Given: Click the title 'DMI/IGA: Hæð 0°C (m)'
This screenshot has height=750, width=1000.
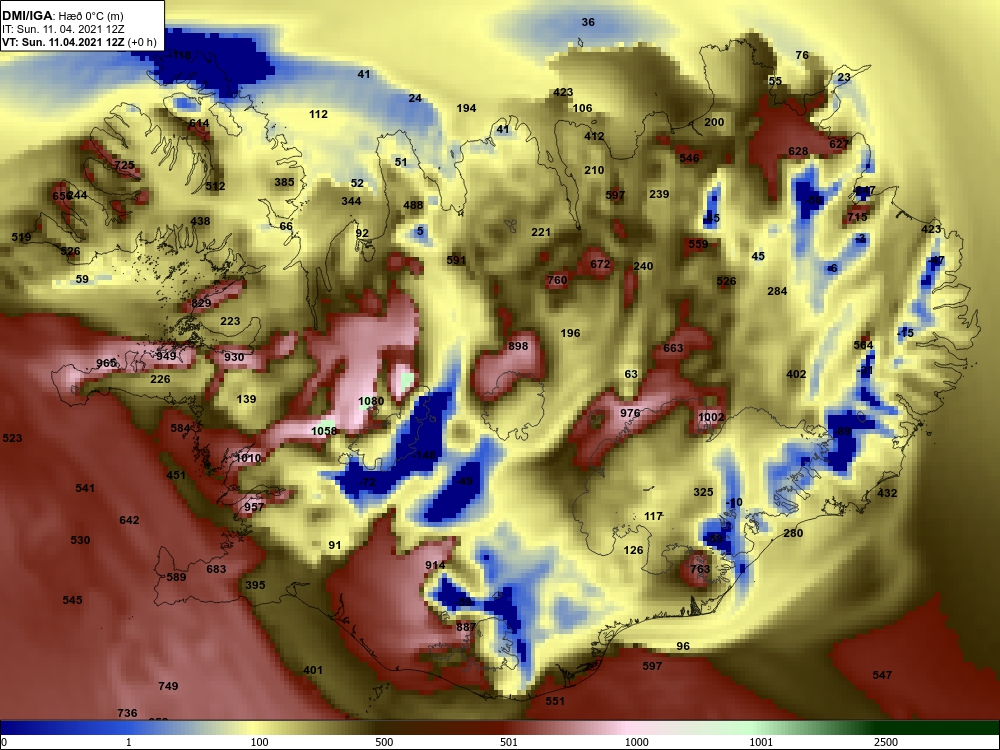Looking at the screenshot, I should point(63,15).
